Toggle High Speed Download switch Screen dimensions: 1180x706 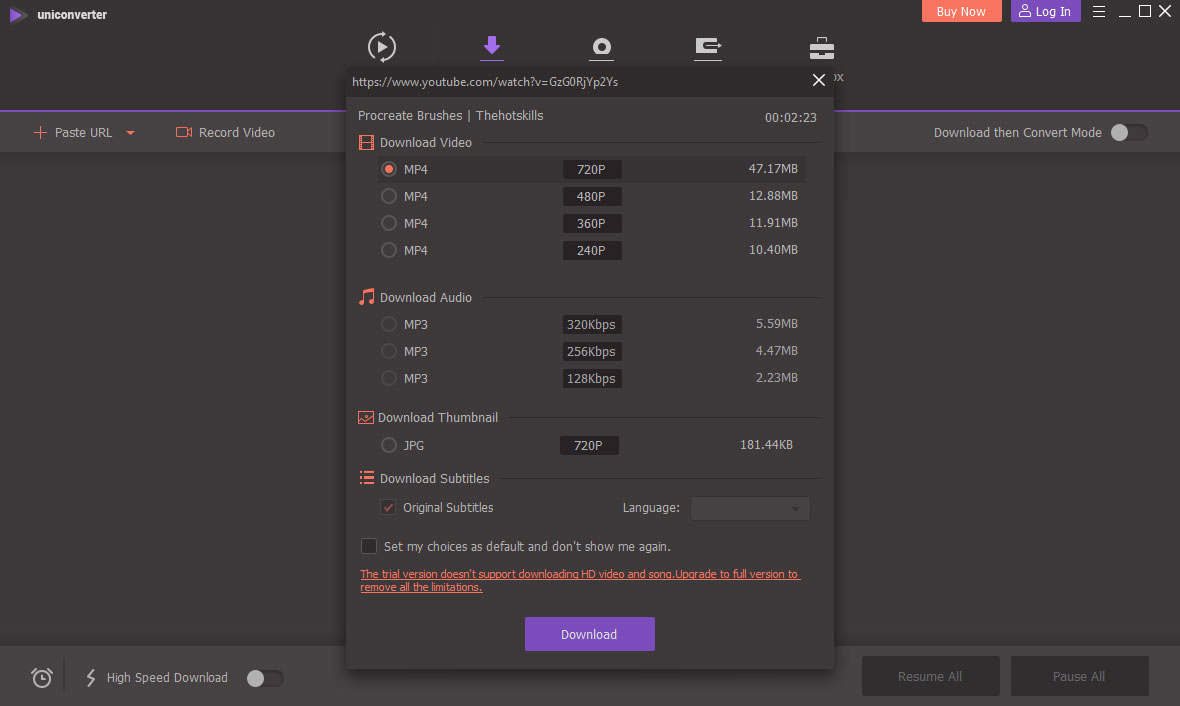265,678
